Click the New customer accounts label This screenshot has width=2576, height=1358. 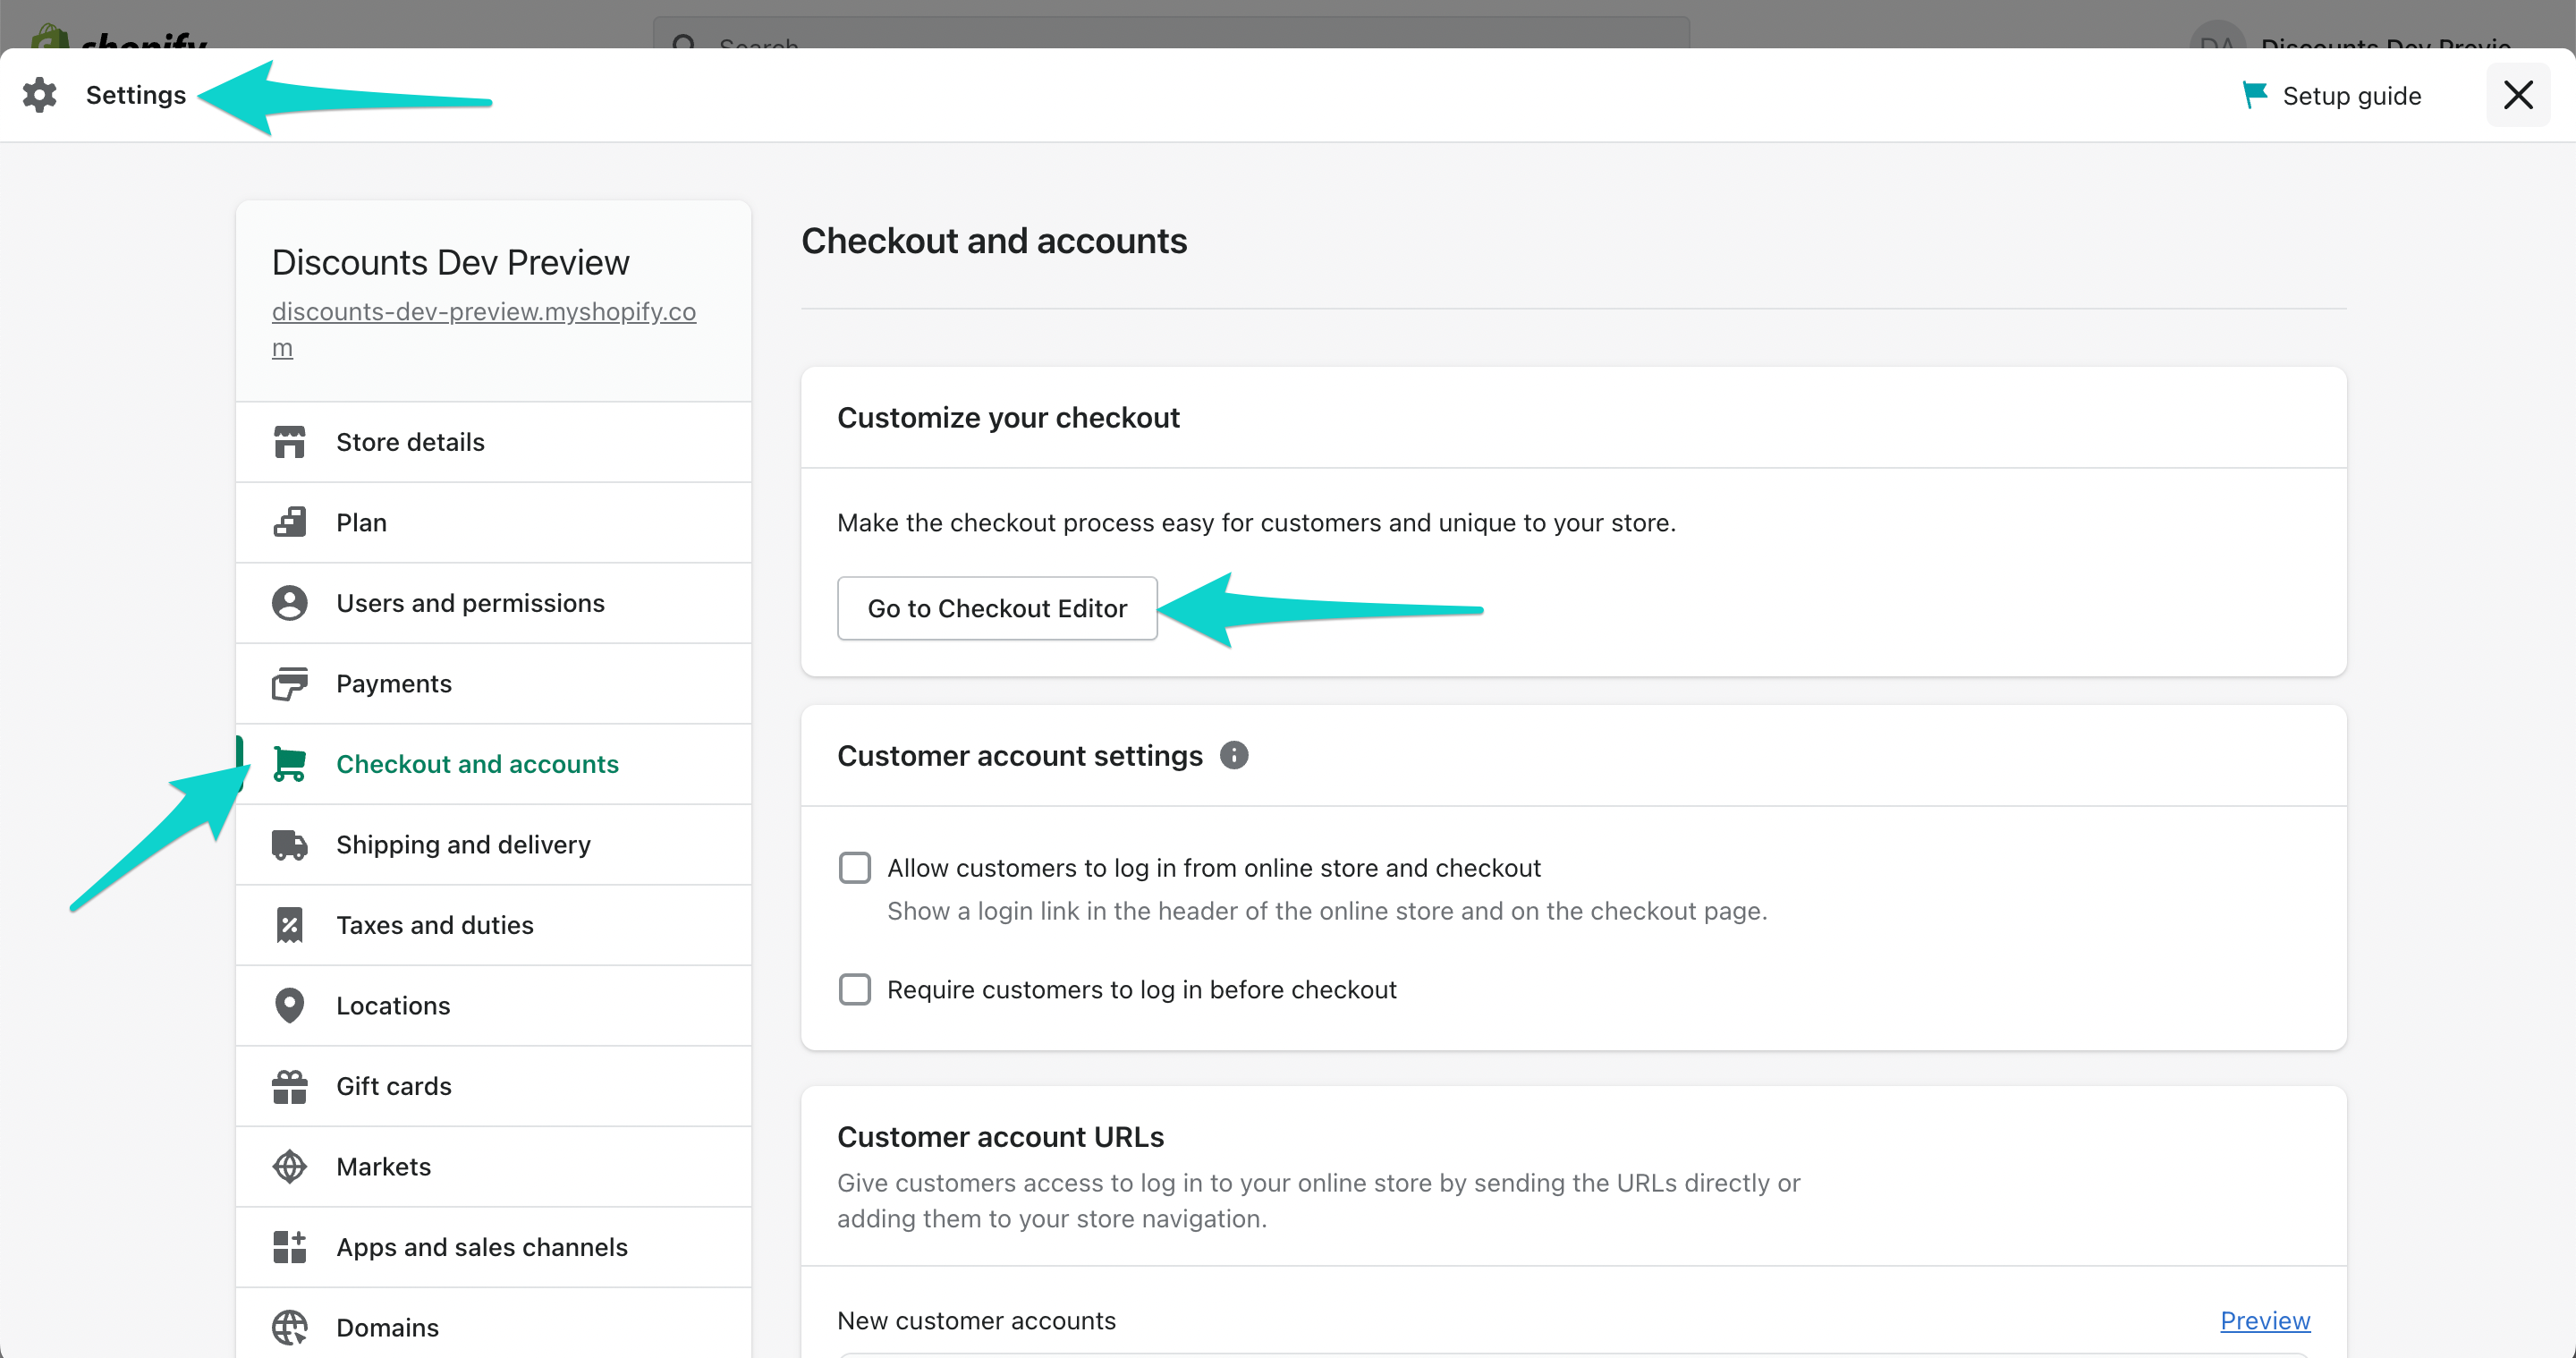point(976,1320)
